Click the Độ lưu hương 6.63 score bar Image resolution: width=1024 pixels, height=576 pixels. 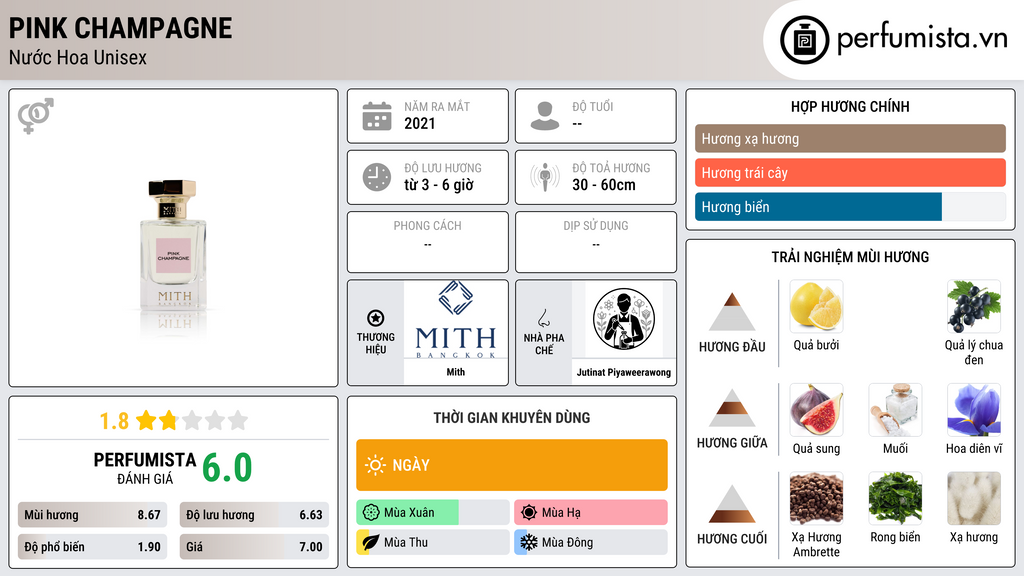pos(254,515)
